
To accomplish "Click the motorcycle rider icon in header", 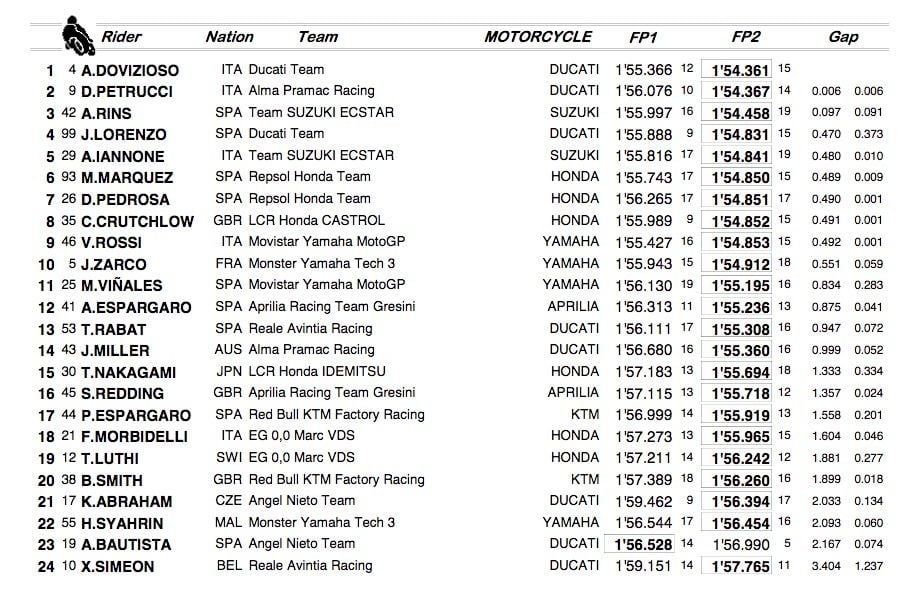I will (x=77, y=34).
